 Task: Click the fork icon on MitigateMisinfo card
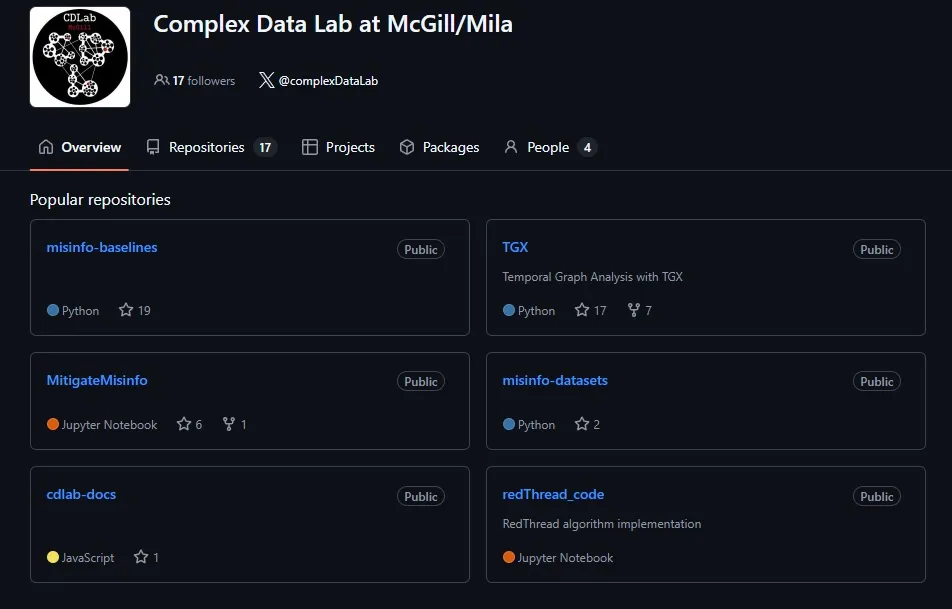coord(229,424)
